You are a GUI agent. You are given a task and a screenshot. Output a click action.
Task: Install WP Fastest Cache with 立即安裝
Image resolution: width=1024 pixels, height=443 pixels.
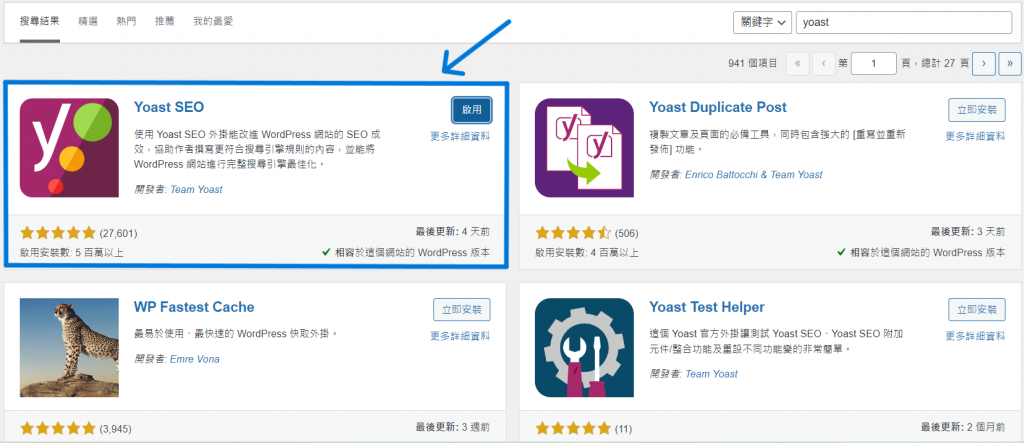pyautogui.click(x=462, y=310)
